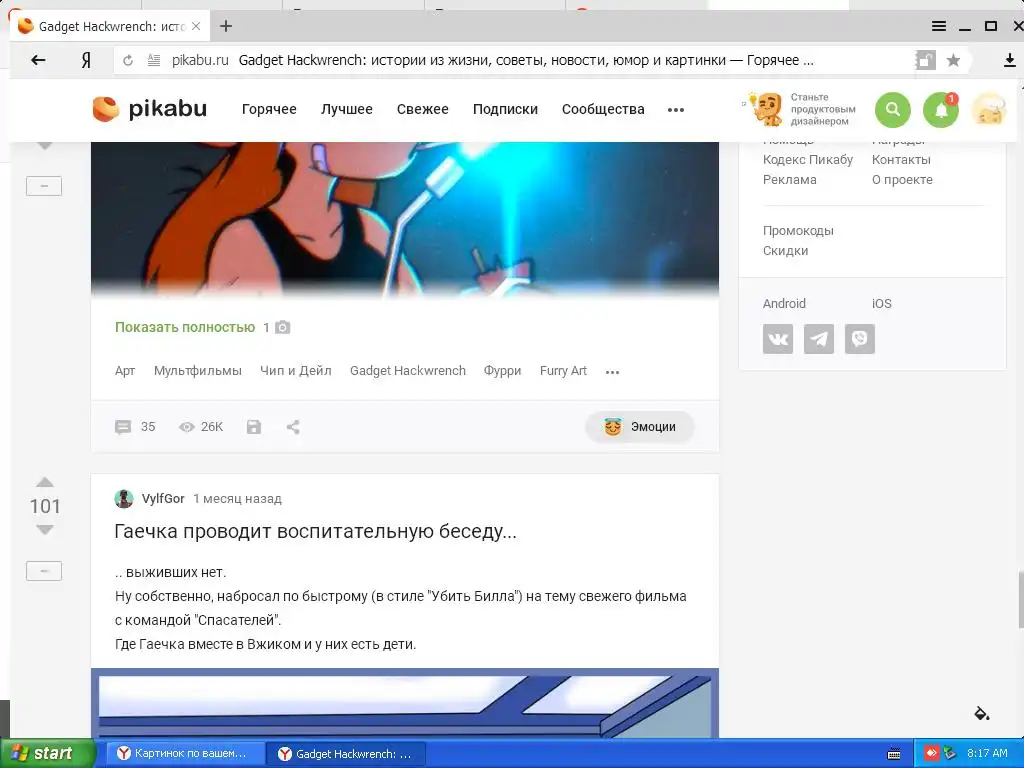Select the Gadget Hackwrench browser tab
This screenshot has width=1024, height=768.
click(110, 27)
